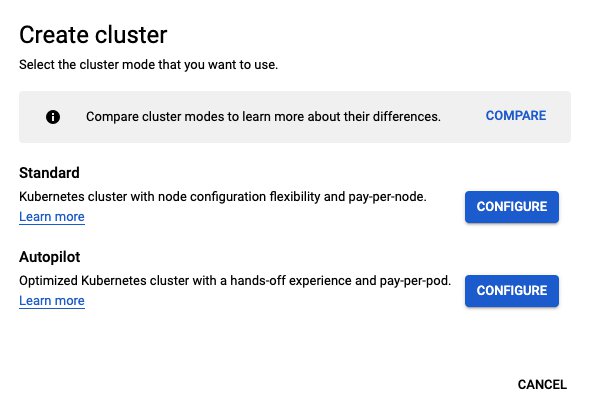Click the word 'Optimized' in the Autopilot description
The height and width of the screenshot is (394, 590).
click(49, 281)
